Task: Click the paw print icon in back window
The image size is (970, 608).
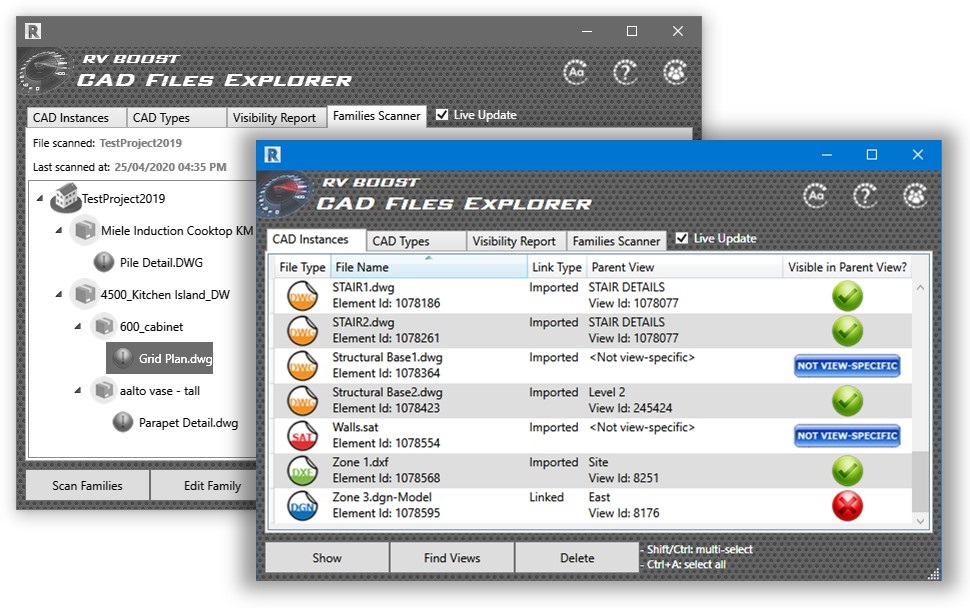Action: 675,72
